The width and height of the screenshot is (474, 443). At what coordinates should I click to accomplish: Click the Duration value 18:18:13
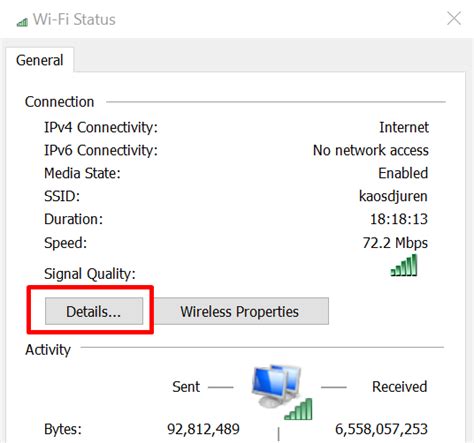tap(399, 219)
